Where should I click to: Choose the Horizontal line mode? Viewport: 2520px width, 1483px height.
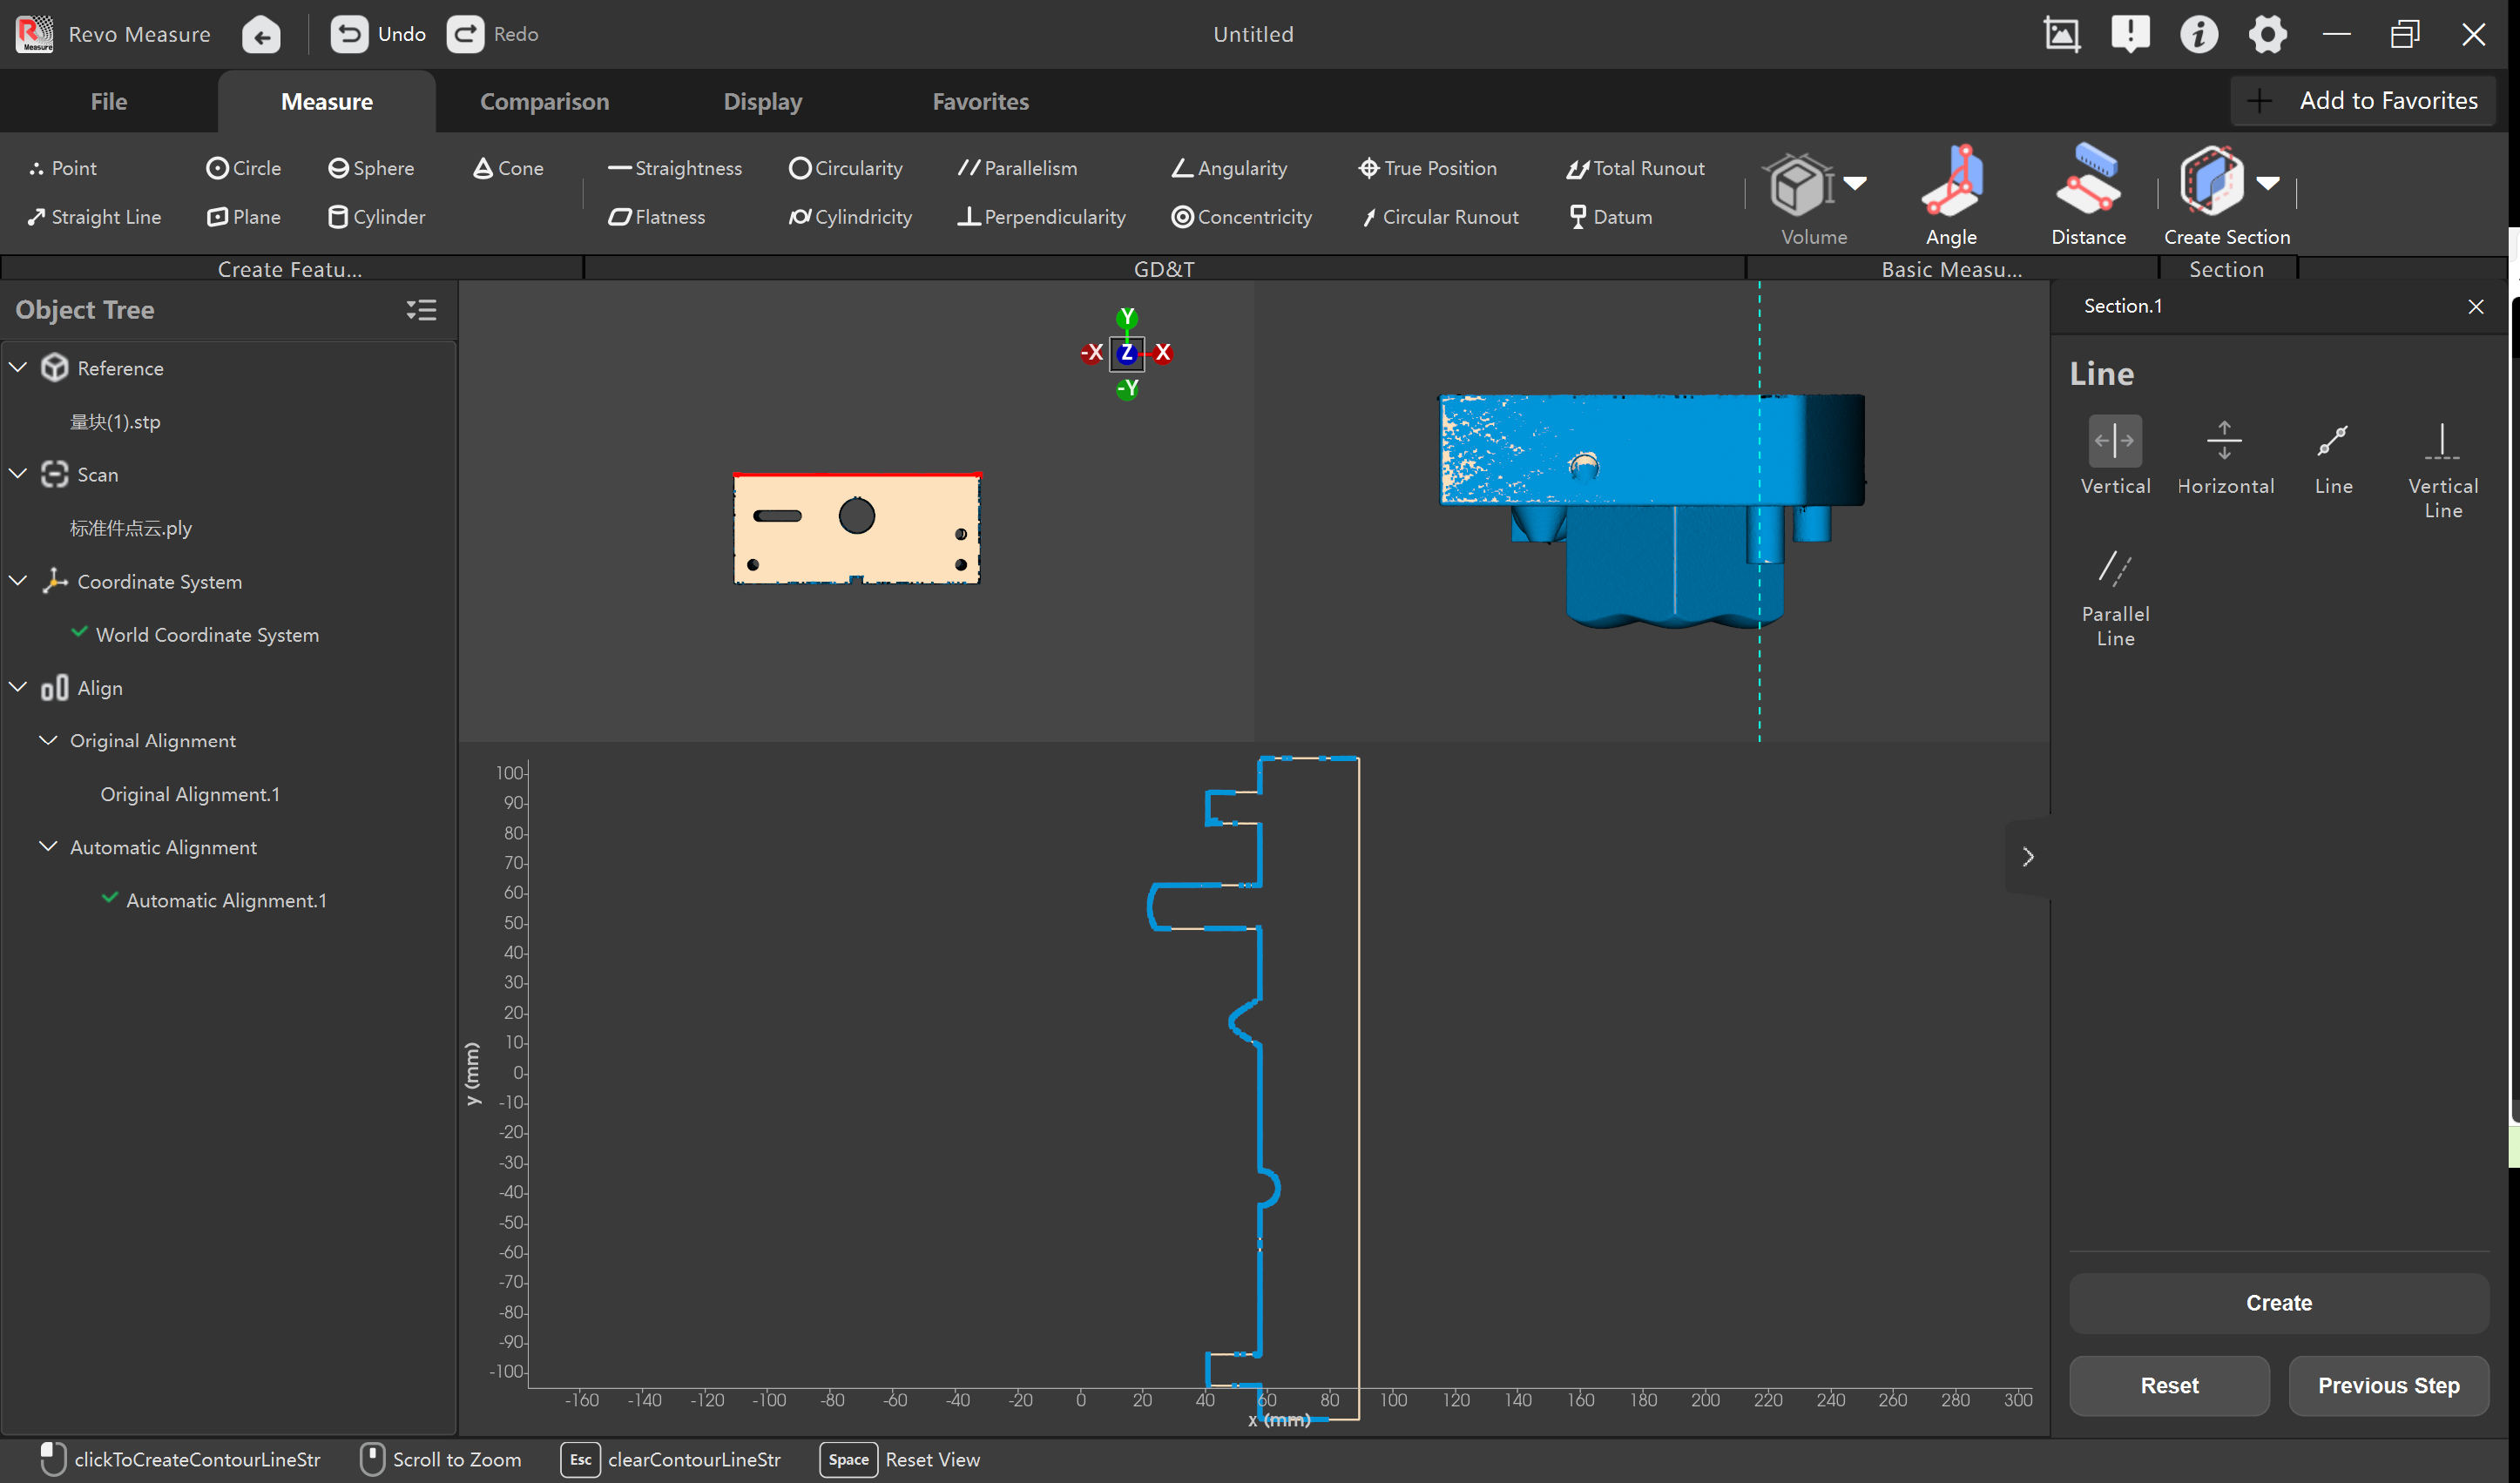click(x=2225, y=456)
